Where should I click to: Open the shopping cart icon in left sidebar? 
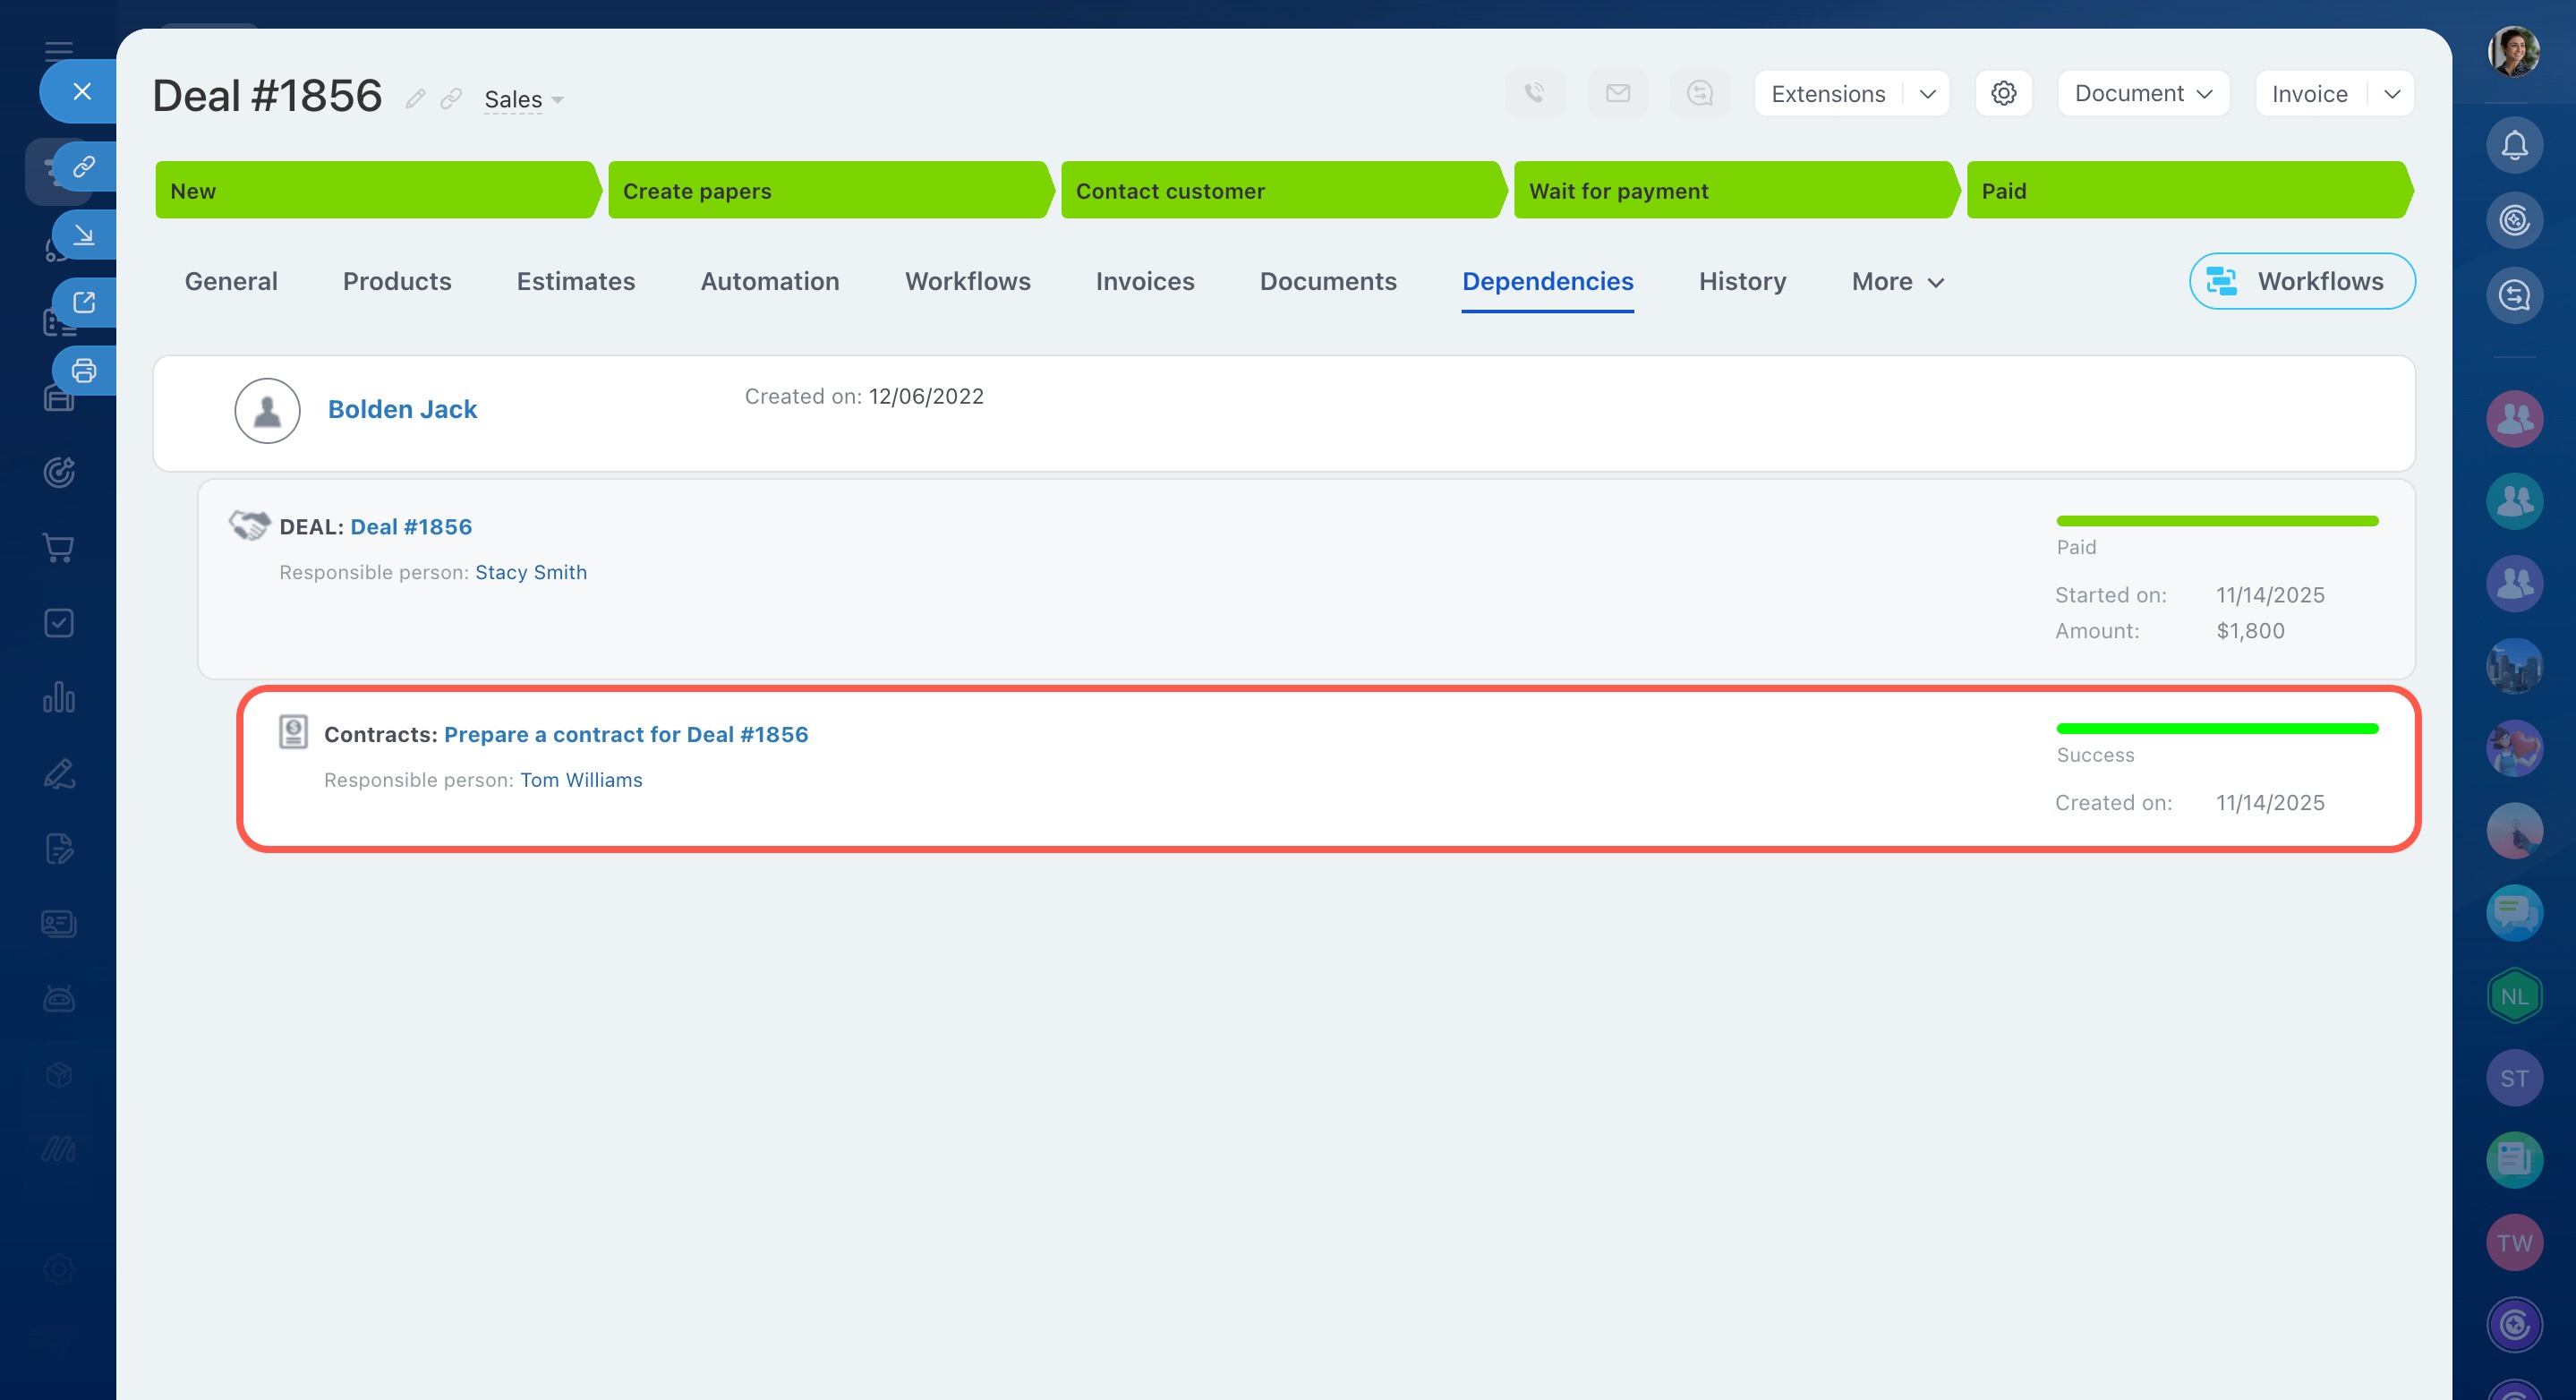[x=59, y=547]
